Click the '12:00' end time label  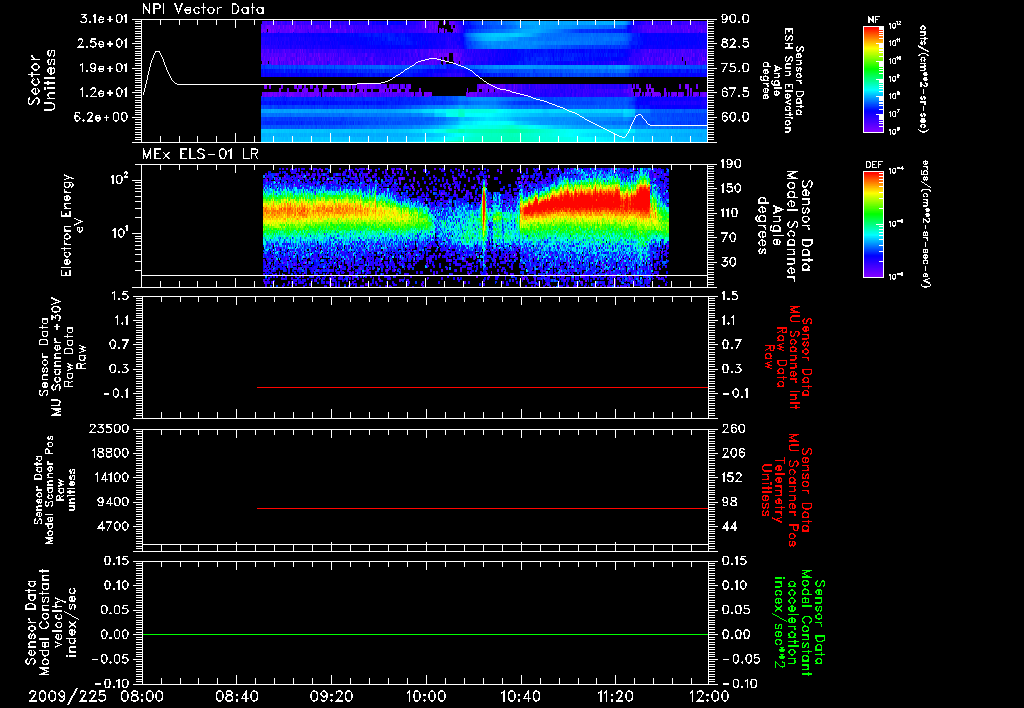[x=710, y=696]
